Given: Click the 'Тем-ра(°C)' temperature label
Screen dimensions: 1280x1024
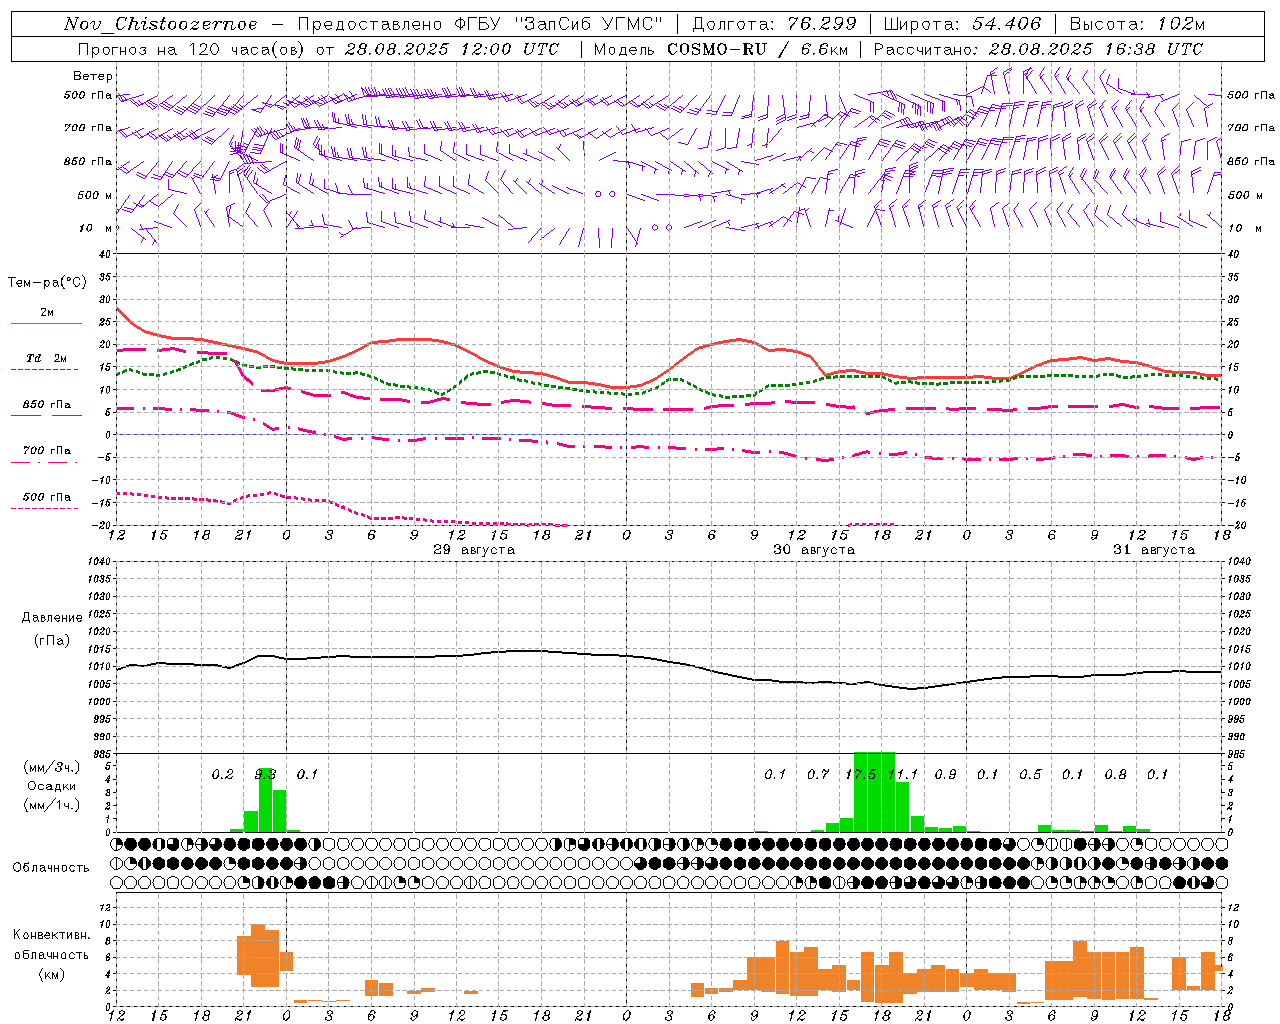Looking at the screenshot, I should (x=47, y=283).
